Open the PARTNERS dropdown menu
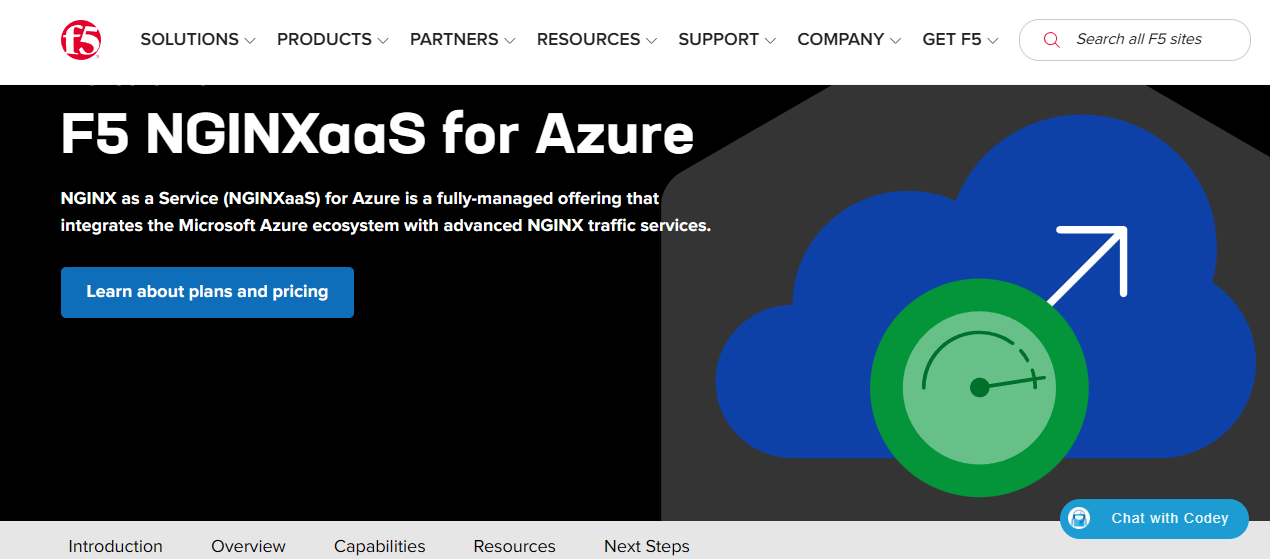 [462, 40]
